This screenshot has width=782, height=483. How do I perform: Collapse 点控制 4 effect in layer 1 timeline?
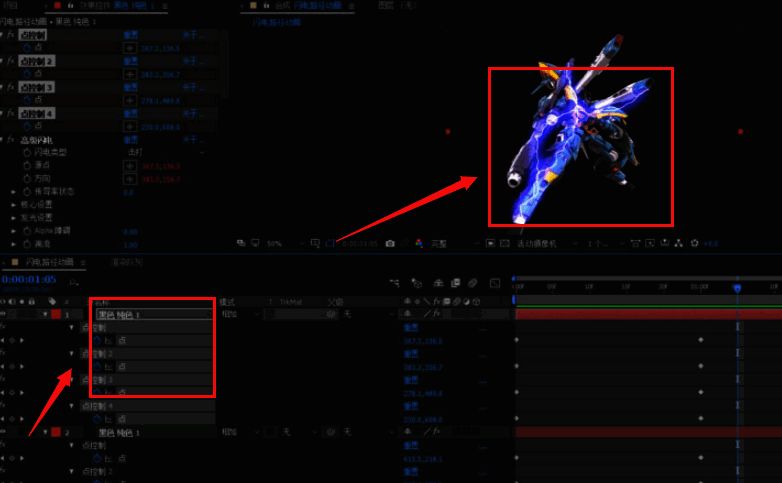(71, 406)
